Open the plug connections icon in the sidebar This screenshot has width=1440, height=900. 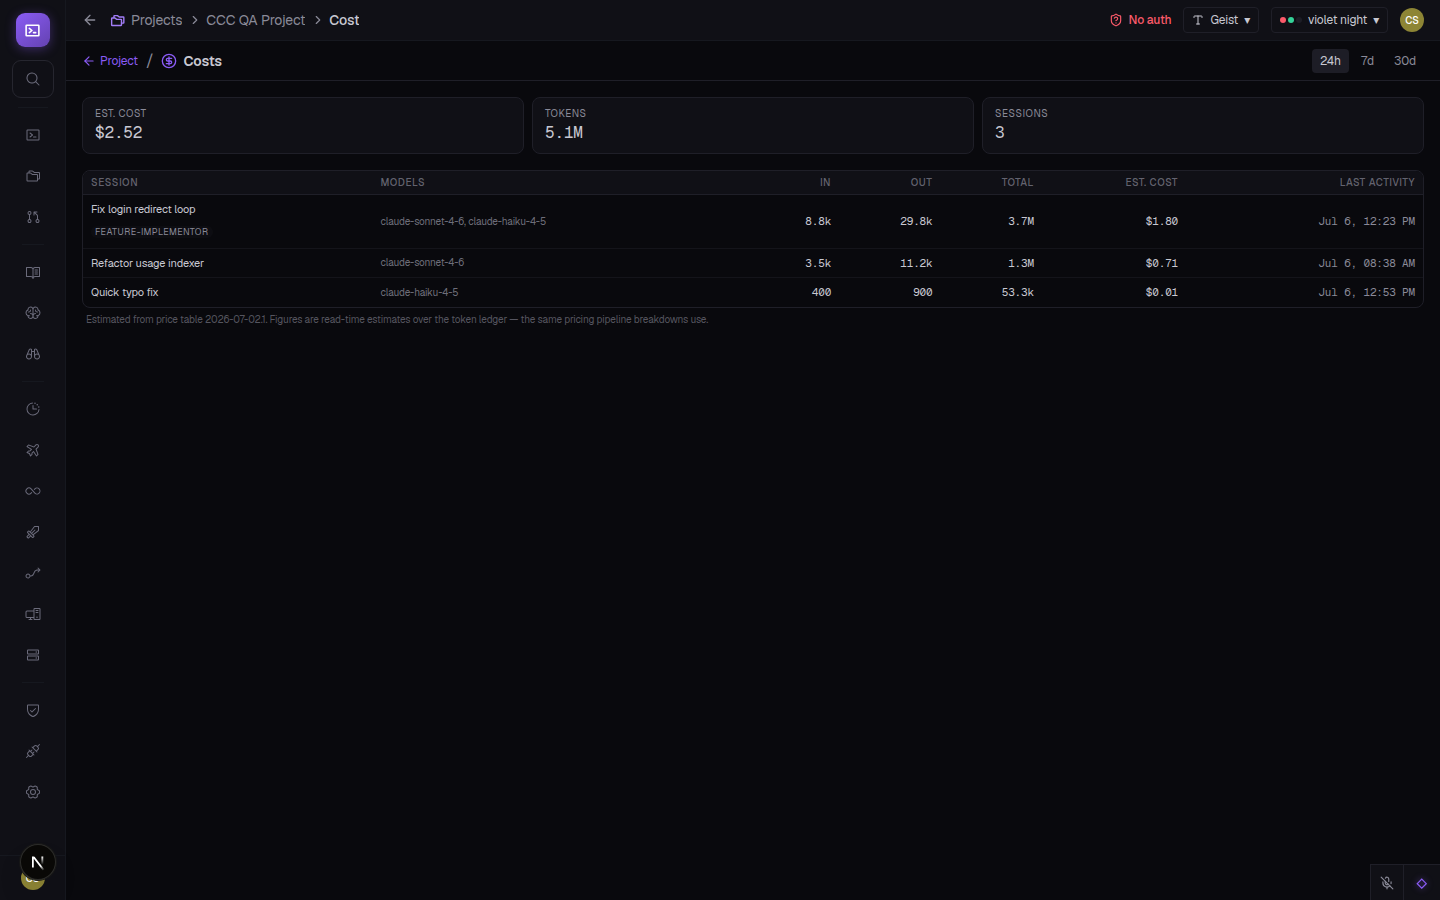pos(33,751)
